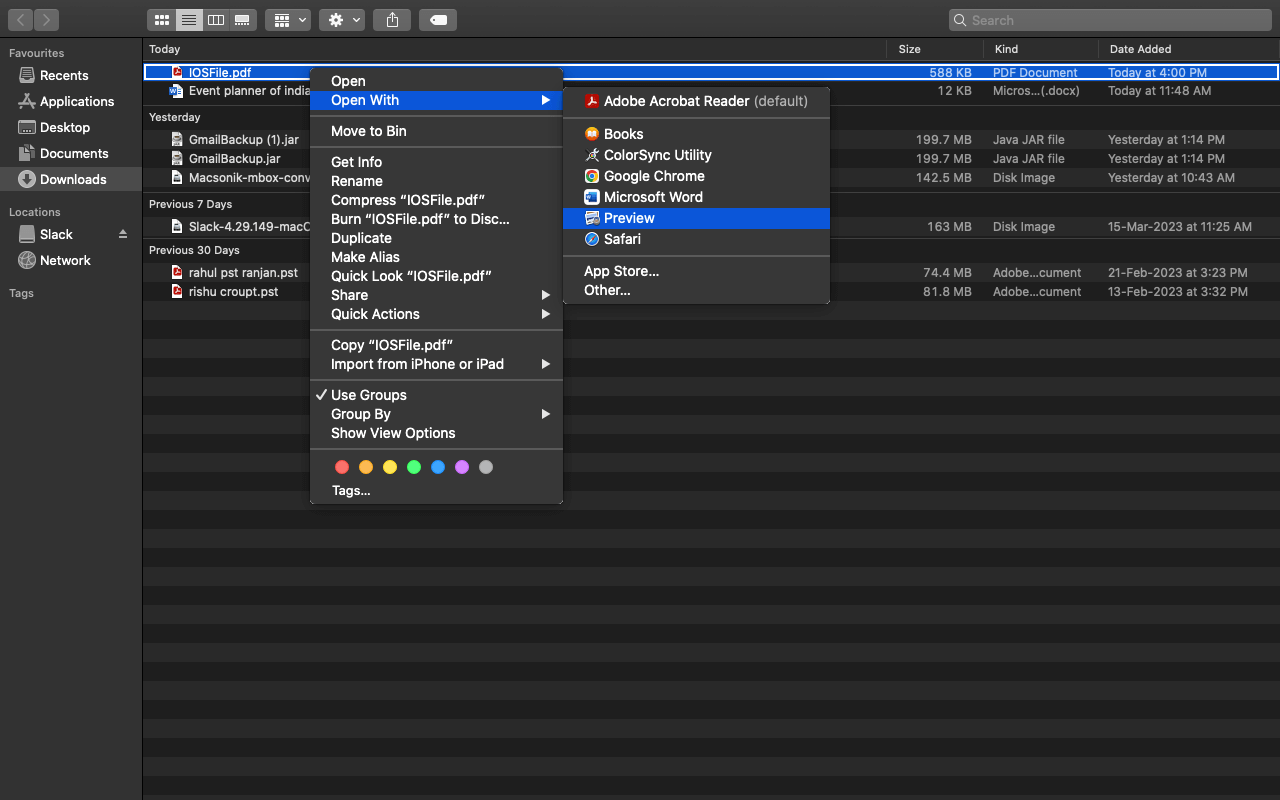Go back with the toolbar back arrow
This screenshot has width=1280, height=800.
tap(21, 20)
